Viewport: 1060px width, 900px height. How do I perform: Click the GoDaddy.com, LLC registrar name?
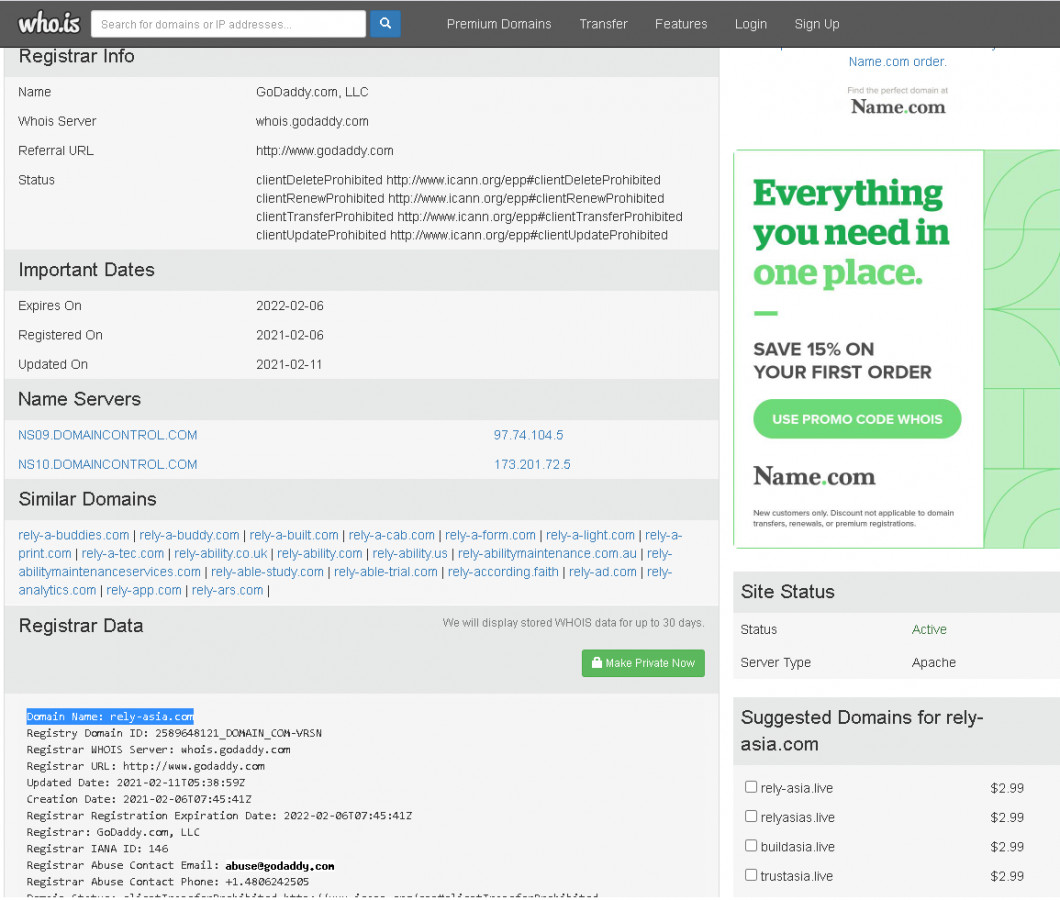click(x=312, y=92)
